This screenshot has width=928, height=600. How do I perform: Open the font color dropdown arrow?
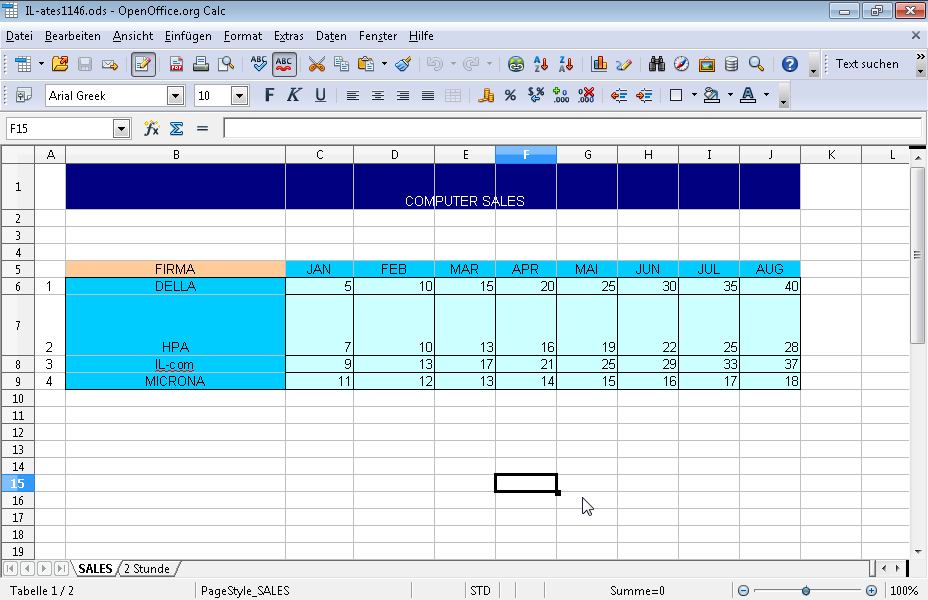pyautogui.click(x=766, y=95)
